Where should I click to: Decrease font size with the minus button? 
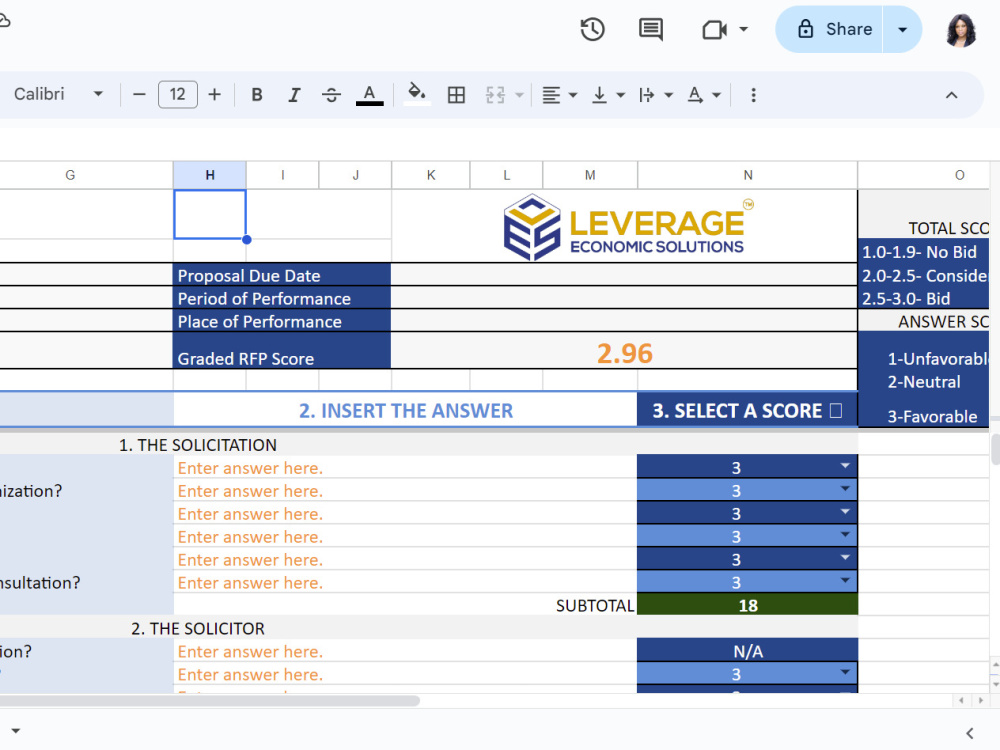coord(139,94)
